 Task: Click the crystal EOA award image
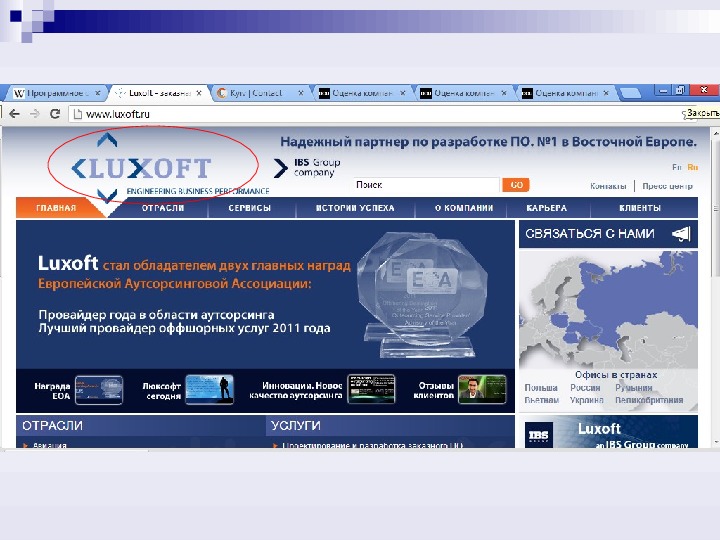[422, 295]
